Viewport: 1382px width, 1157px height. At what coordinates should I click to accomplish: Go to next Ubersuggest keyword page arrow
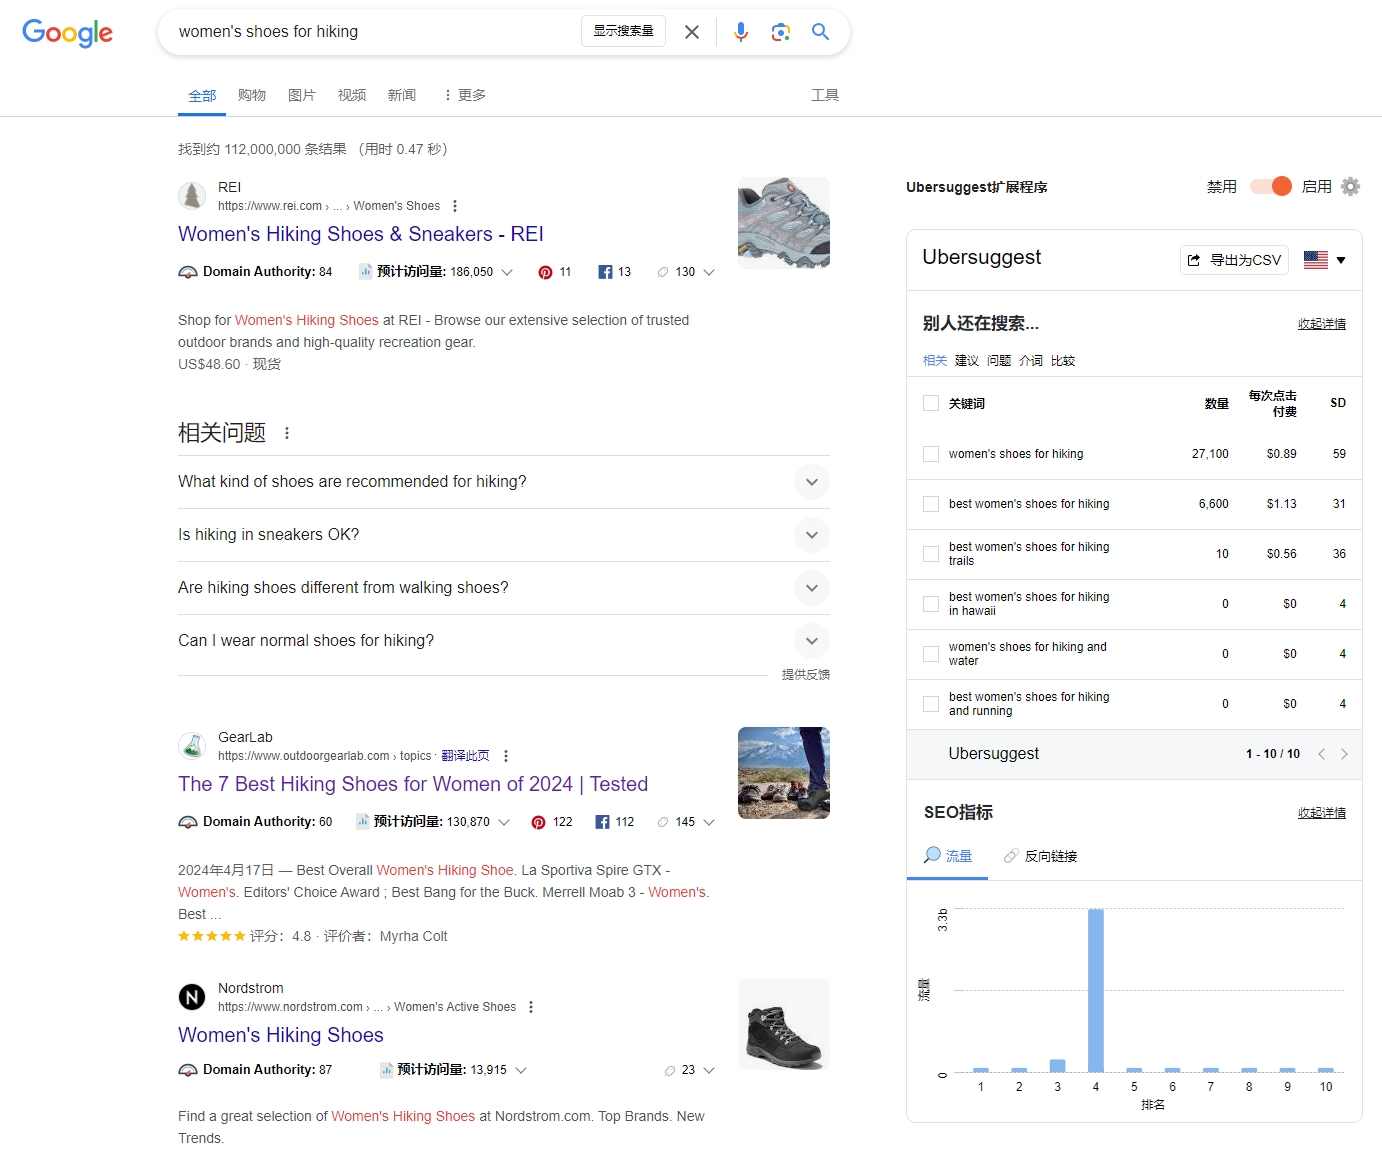1344,754
